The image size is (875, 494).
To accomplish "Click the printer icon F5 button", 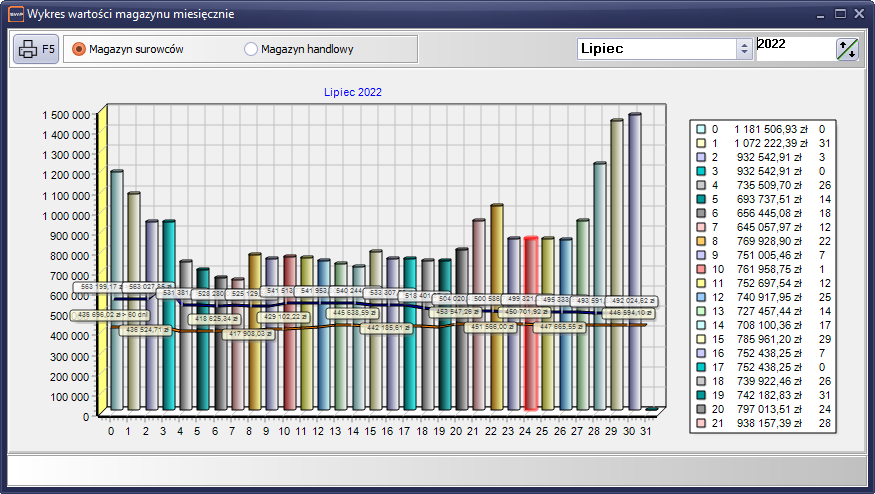I will 35,49.
